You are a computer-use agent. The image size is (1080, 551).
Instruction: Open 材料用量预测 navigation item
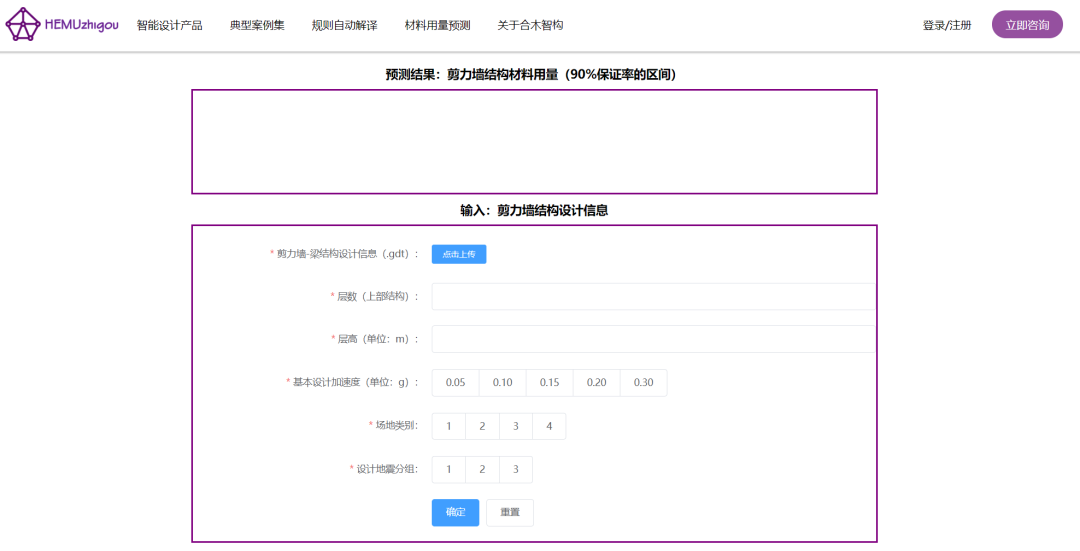tap(437, 25)
